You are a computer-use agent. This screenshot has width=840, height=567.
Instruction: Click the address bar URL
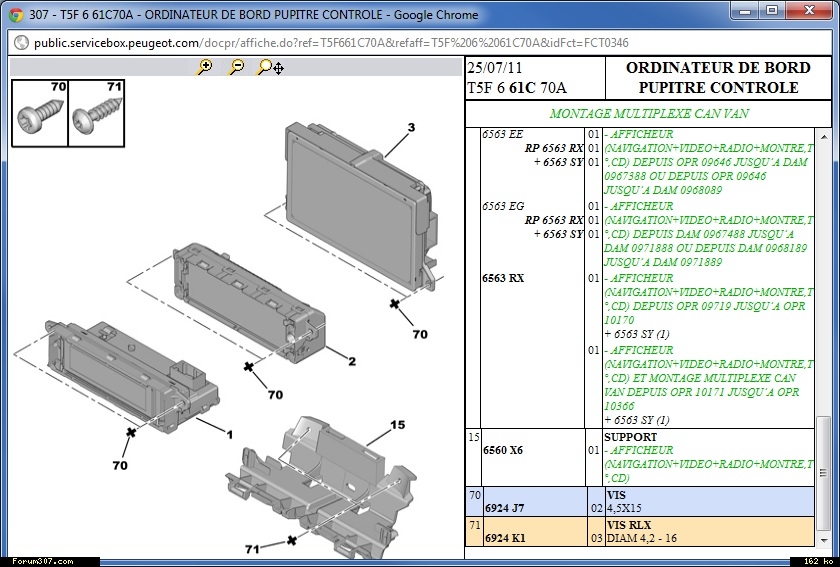click(x=331, y=43)
